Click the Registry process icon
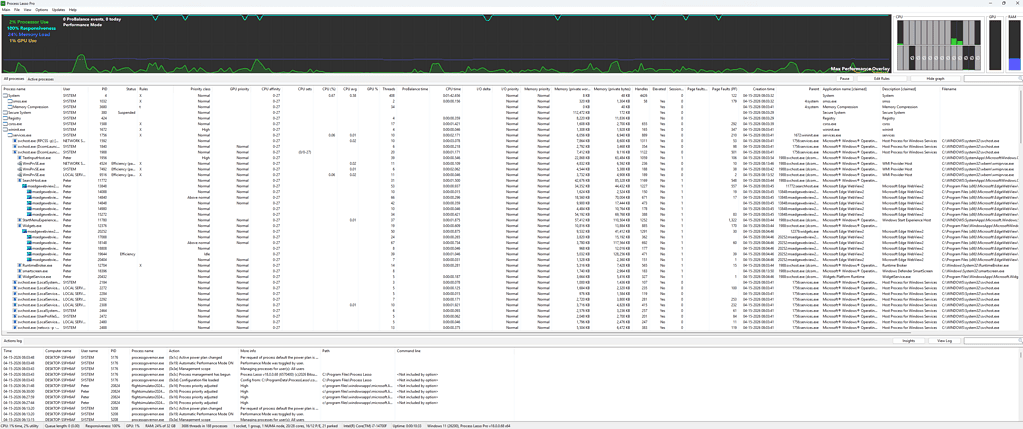Screen dimensions: 1023x429 coord(5,118)
